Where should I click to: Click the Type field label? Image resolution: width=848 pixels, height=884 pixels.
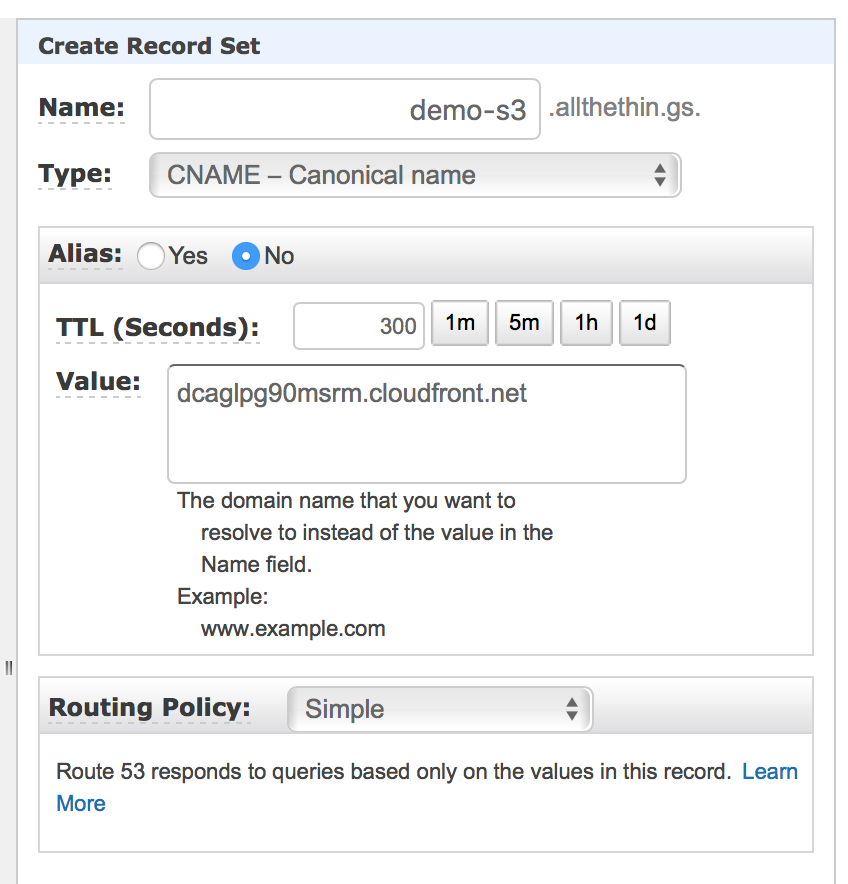tap(74, 174)
